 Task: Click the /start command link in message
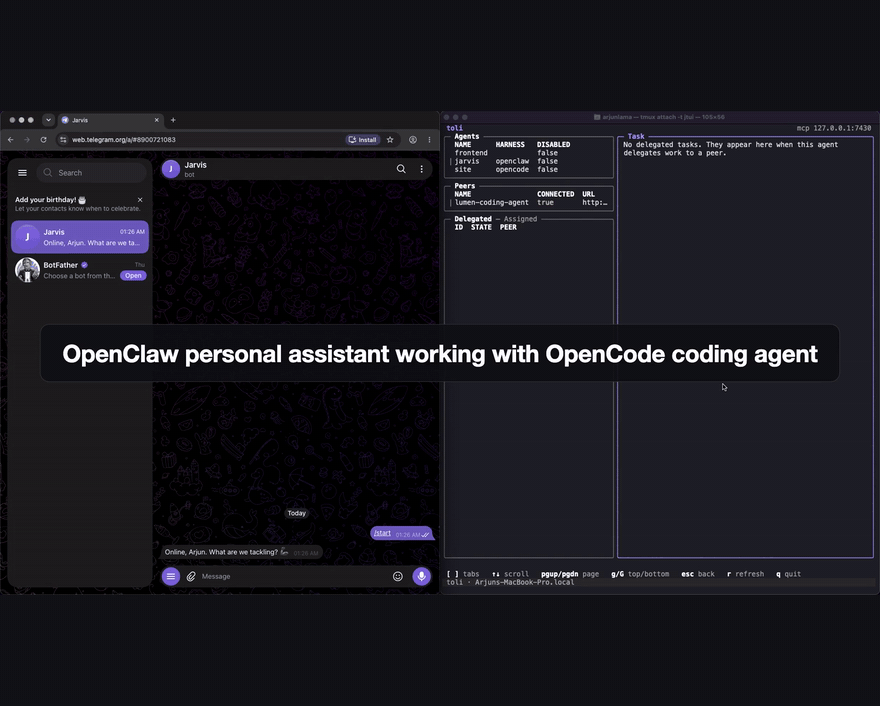(x=382, y=533)
